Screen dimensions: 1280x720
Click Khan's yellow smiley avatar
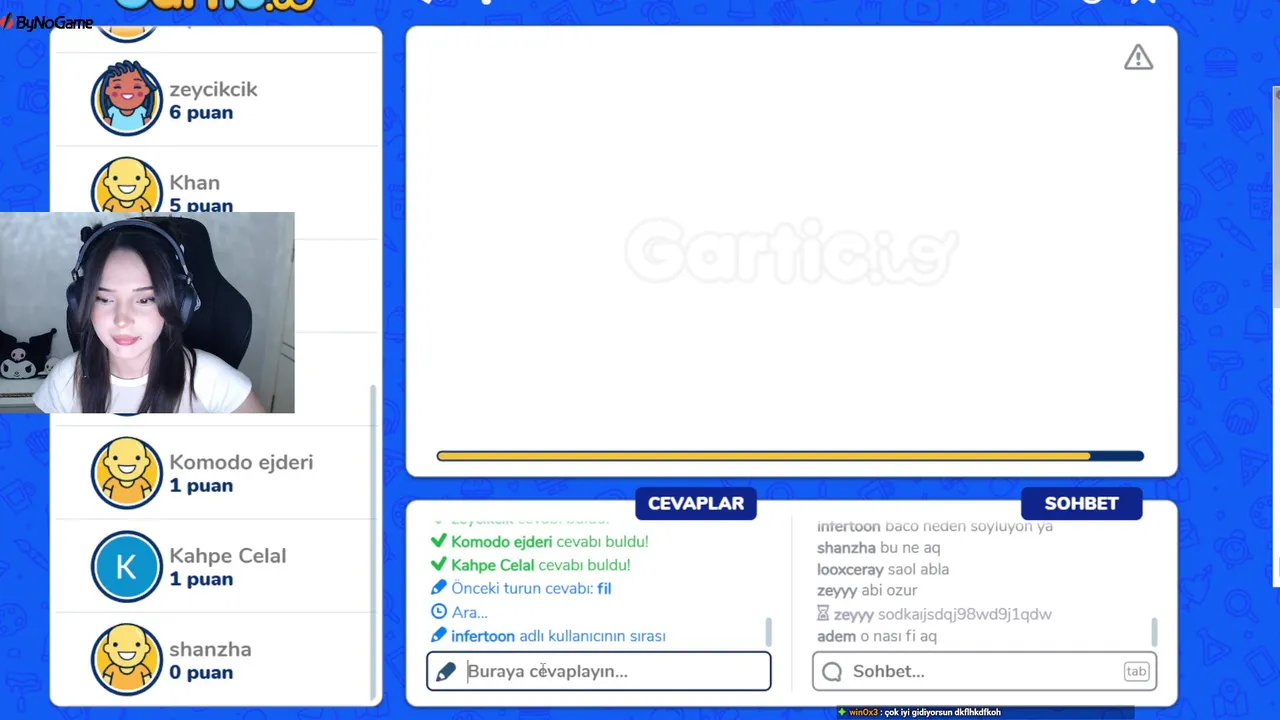click(x=126, y=185)
